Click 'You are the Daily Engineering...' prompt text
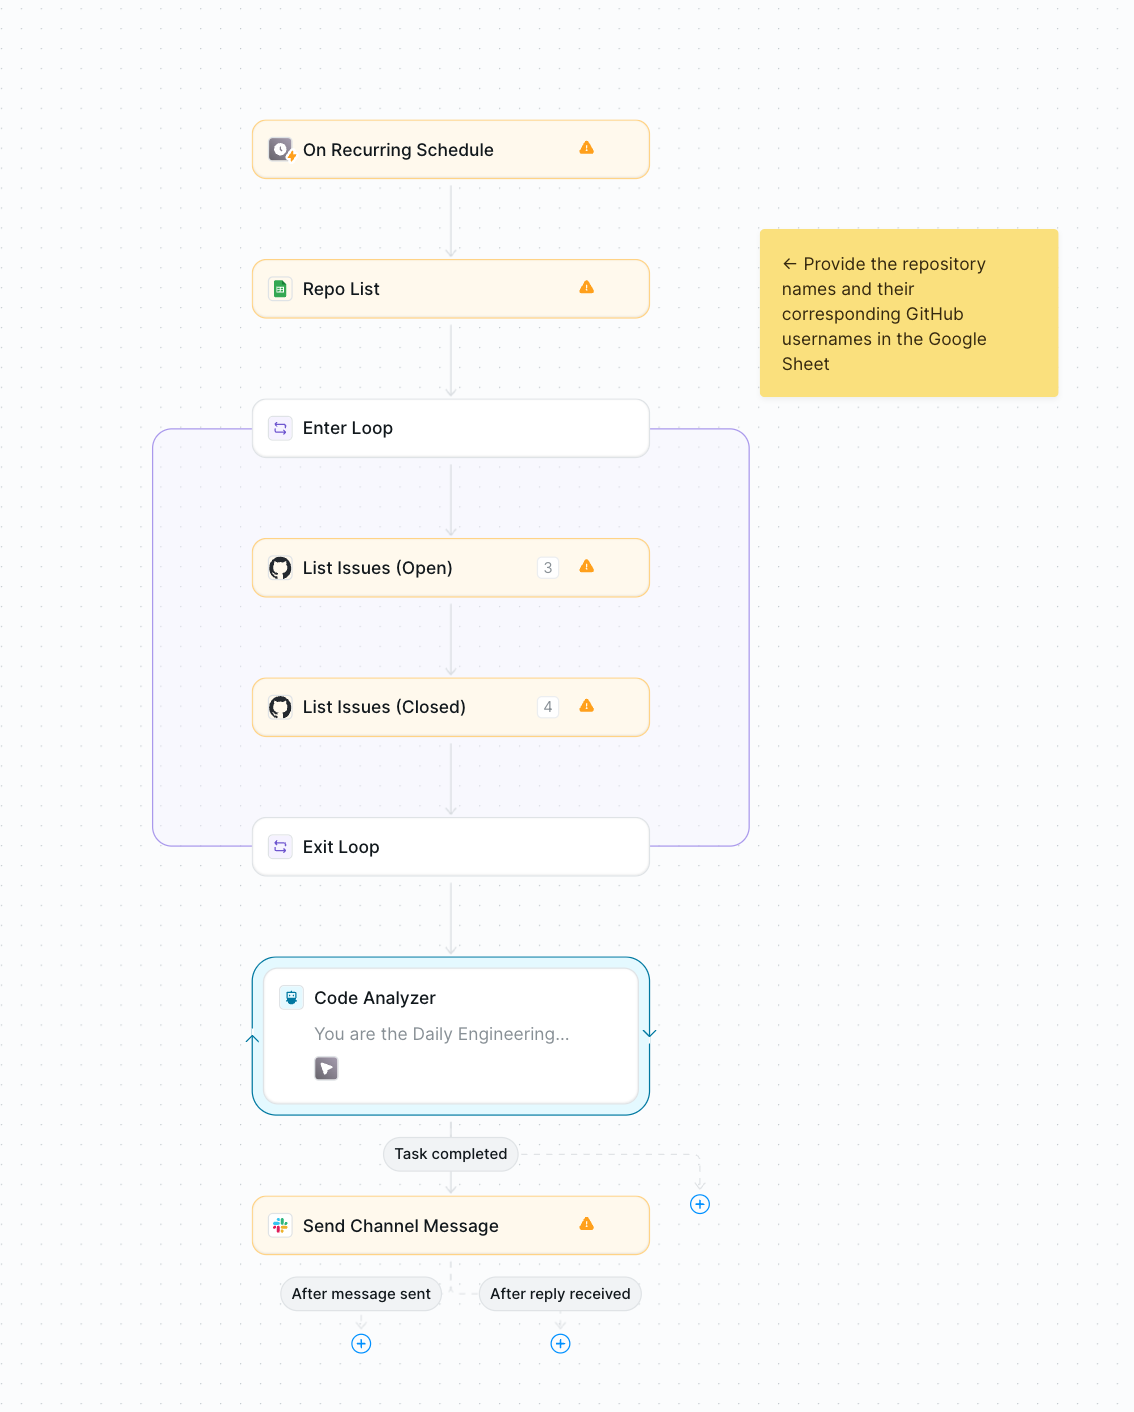 pos(442,1034)
